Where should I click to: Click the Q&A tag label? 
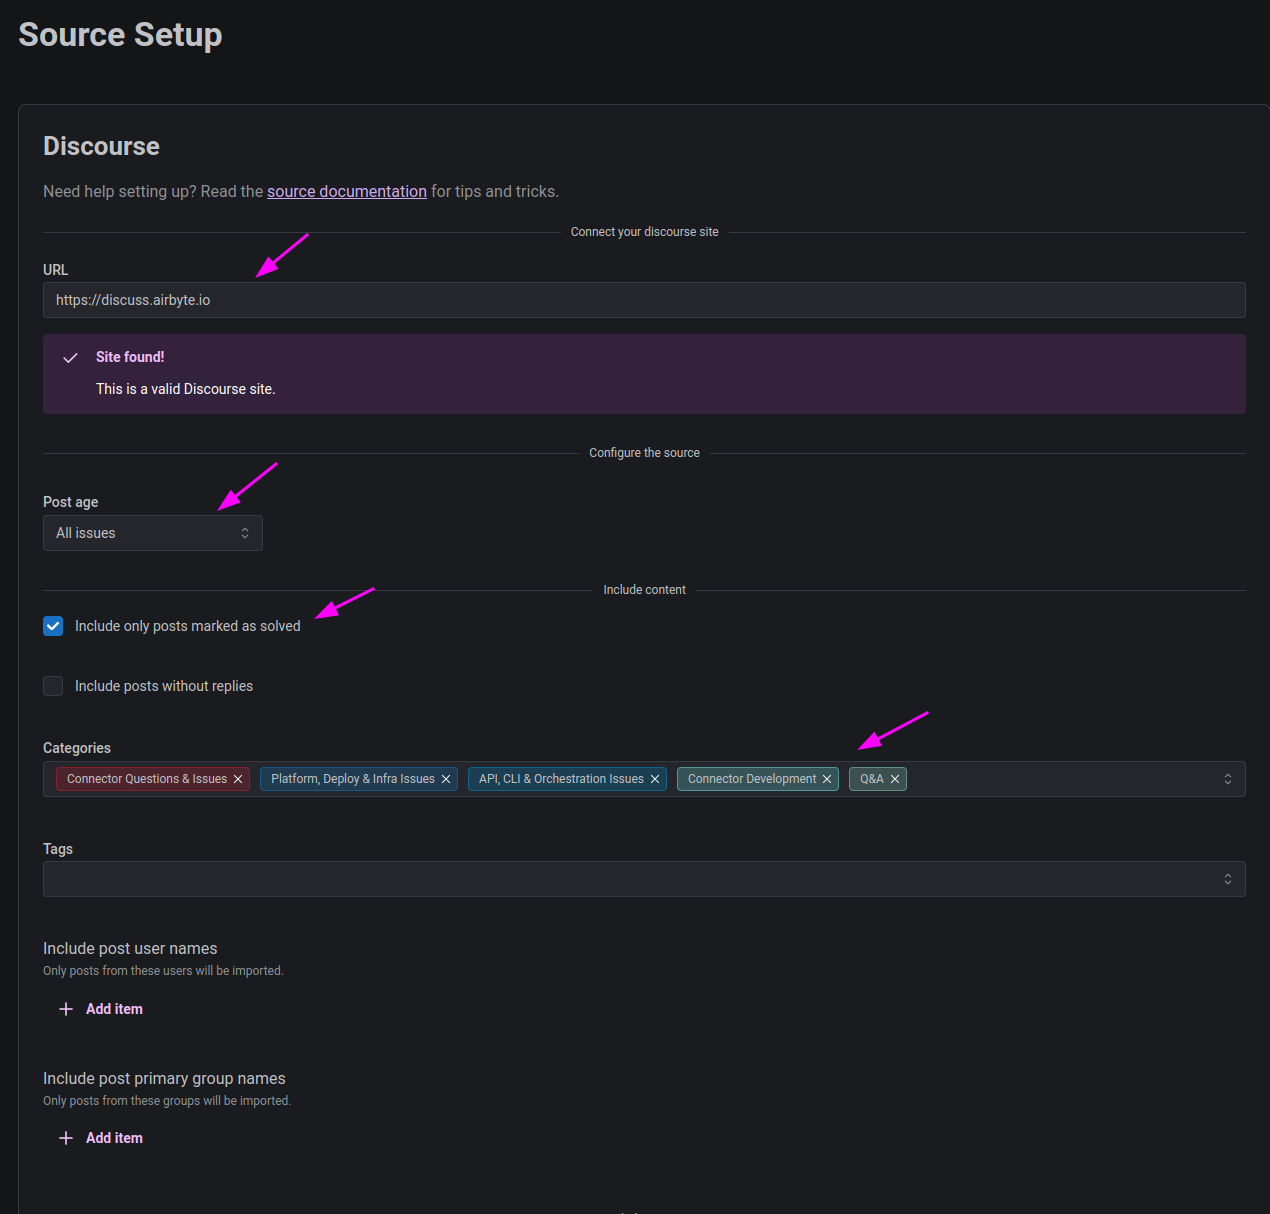[x=872, y=779]
